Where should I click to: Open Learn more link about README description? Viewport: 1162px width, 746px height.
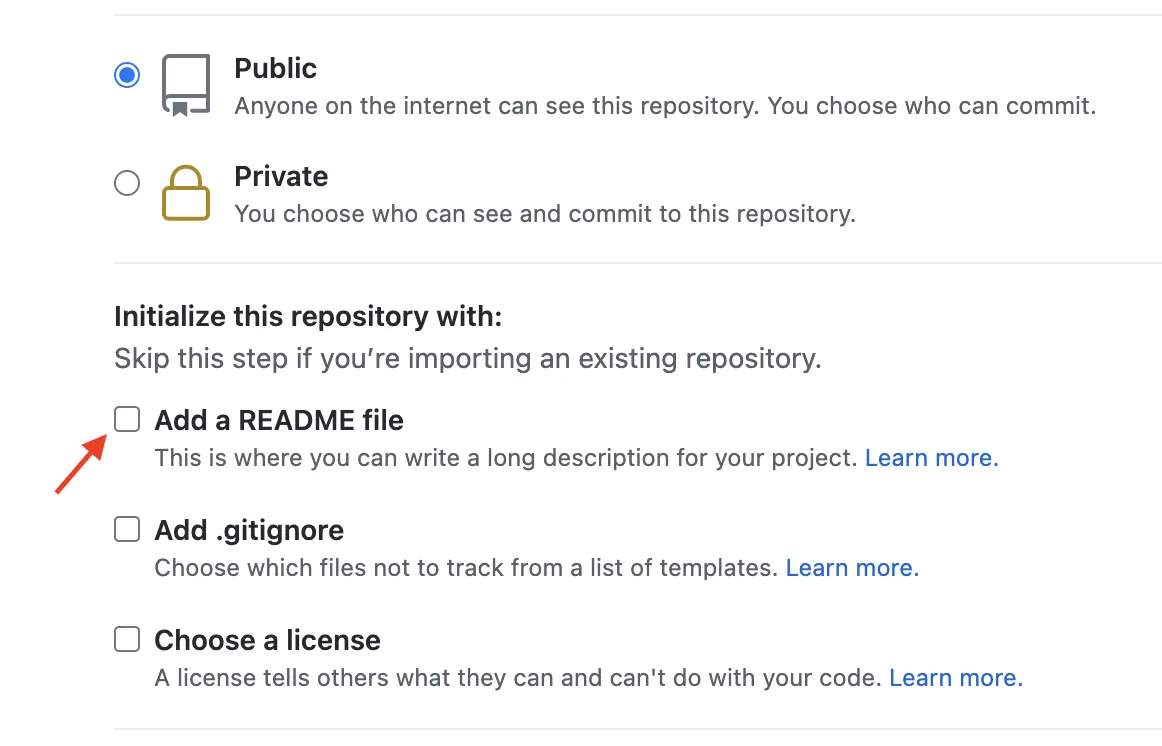tap(931, 458)
